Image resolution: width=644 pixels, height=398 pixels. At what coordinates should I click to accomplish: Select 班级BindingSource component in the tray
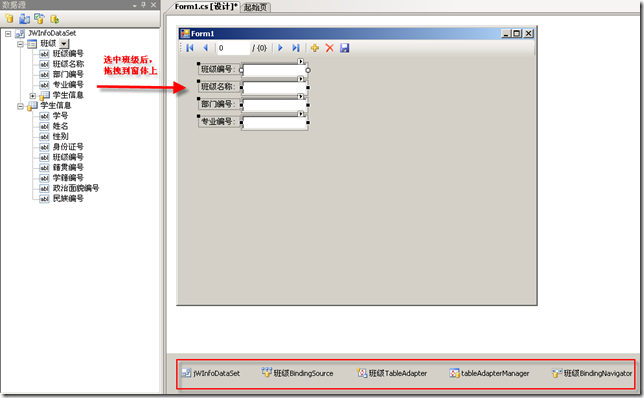(297, 373)
